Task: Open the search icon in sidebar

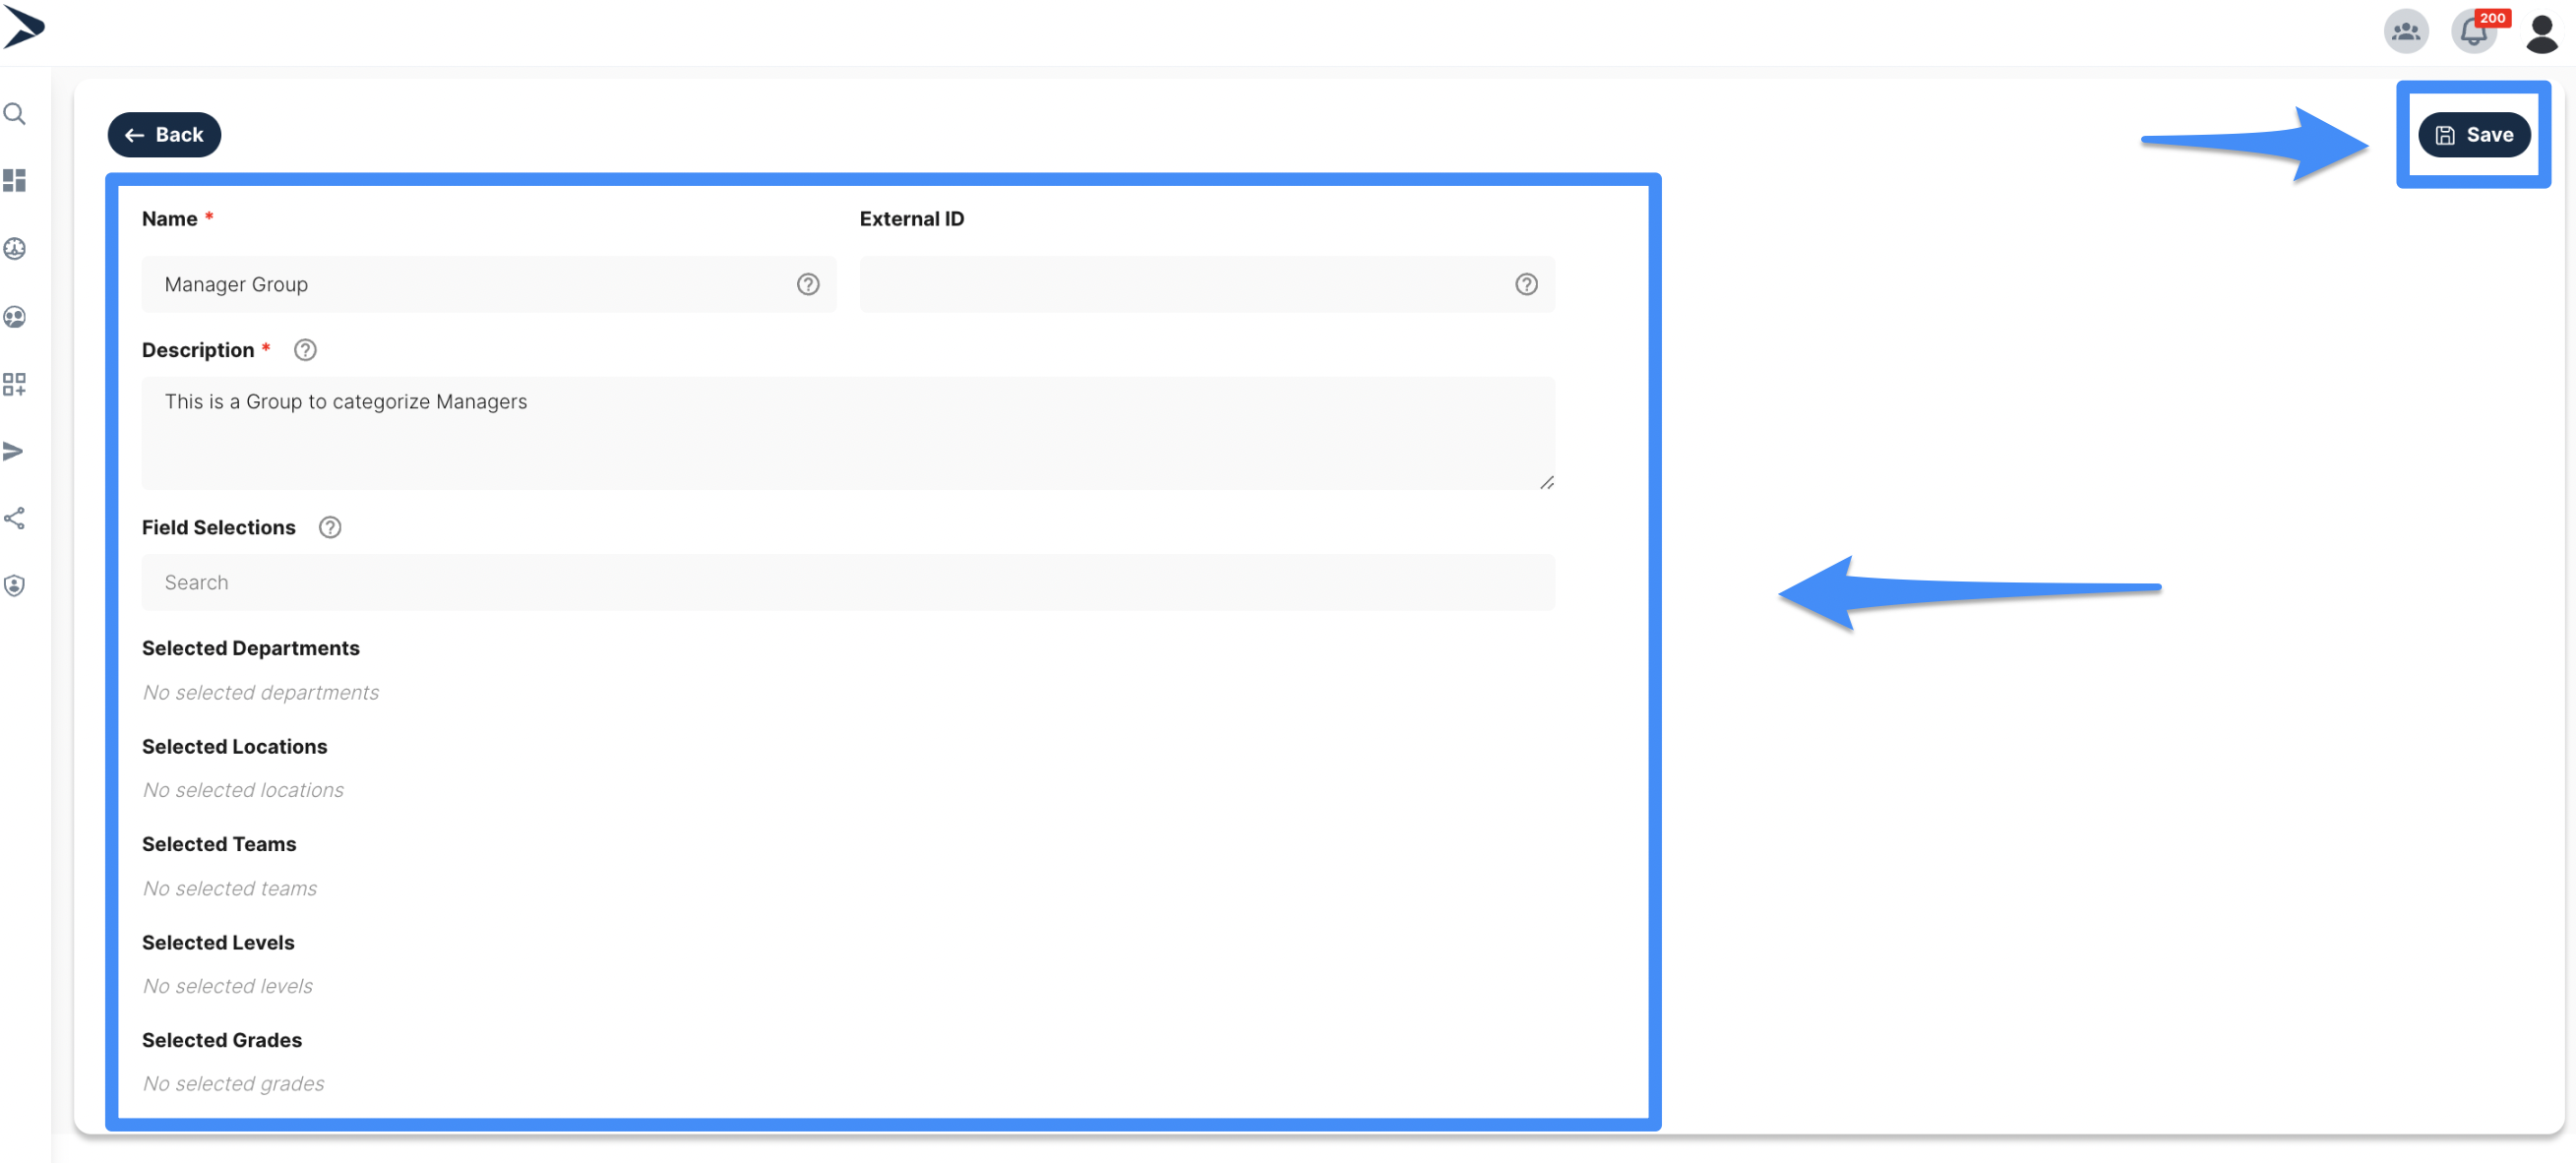Action: click(x=15, y=114)
